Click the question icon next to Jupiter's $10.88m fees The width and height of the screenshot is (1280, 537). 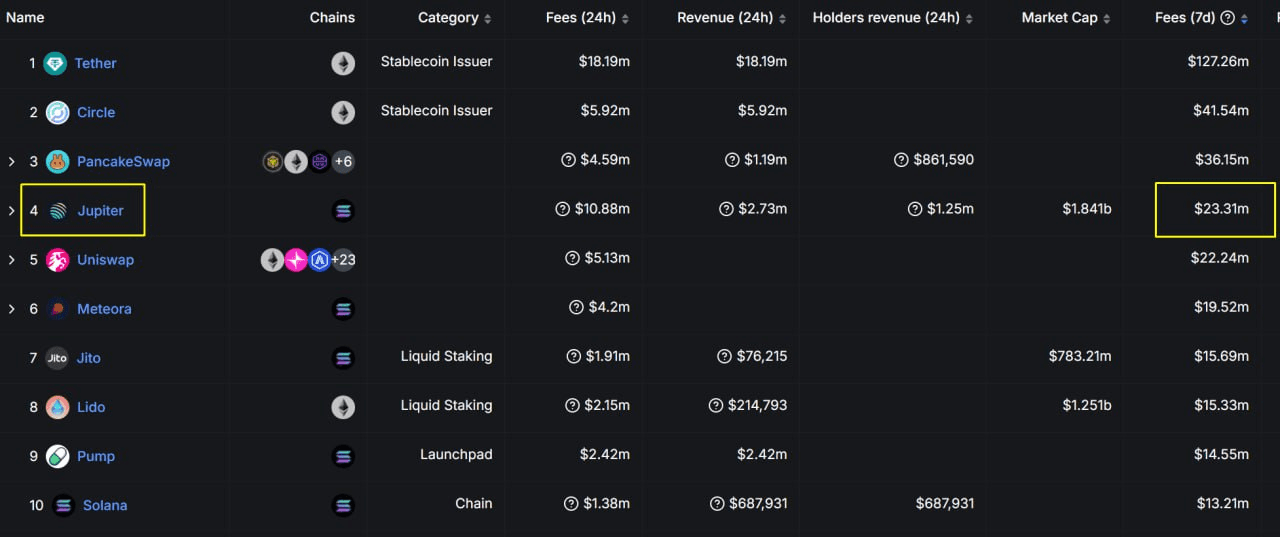click(563, 210)
